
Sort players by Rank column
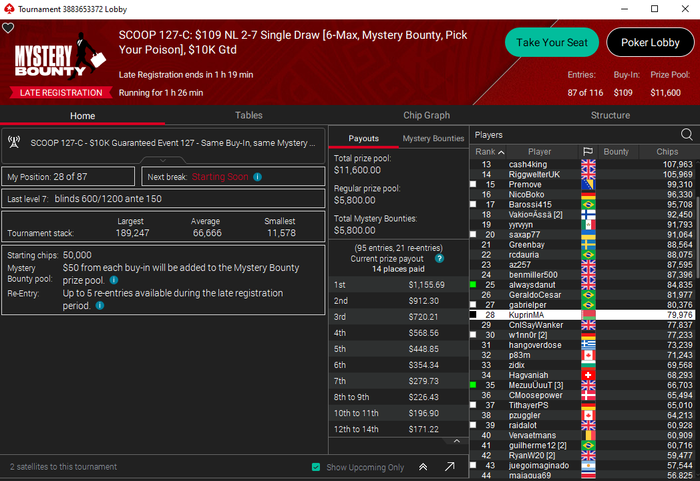point(489,152)
